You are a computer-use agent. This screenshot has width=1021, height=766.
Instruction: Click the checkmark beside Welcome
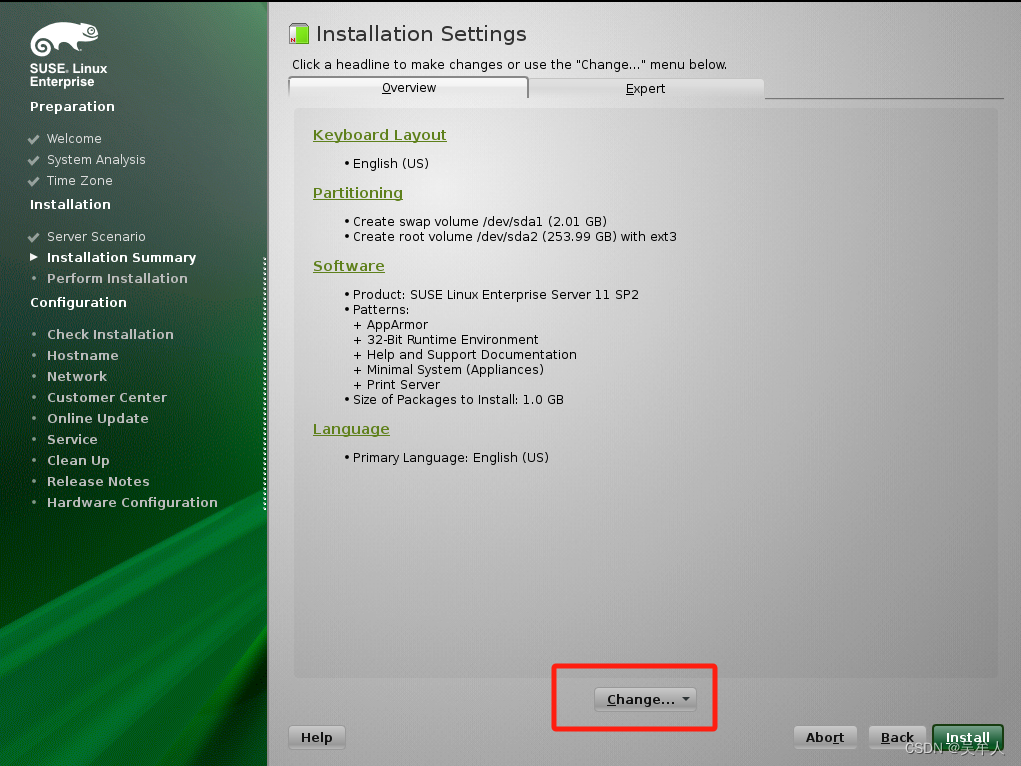pos(34,139)
